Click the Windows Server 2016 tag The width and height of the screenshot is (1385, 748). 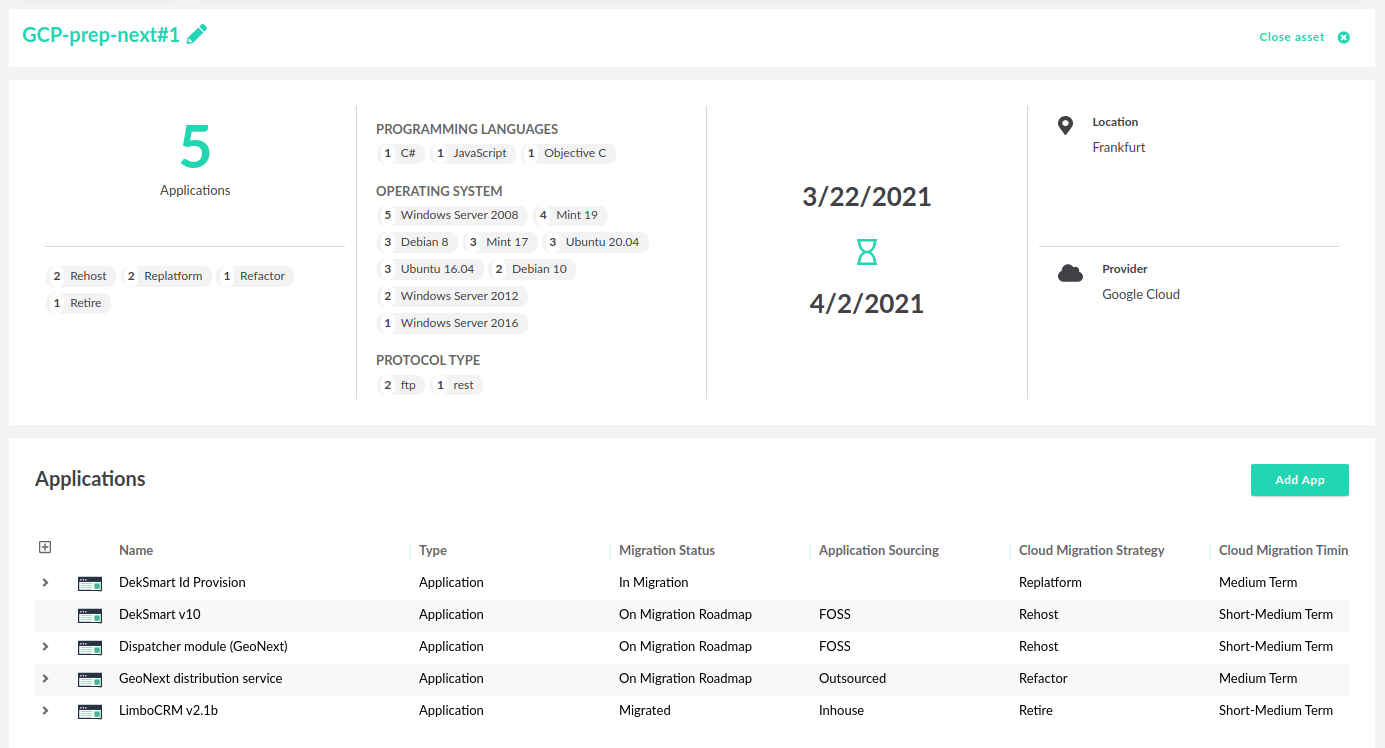[x=453, y=323]
